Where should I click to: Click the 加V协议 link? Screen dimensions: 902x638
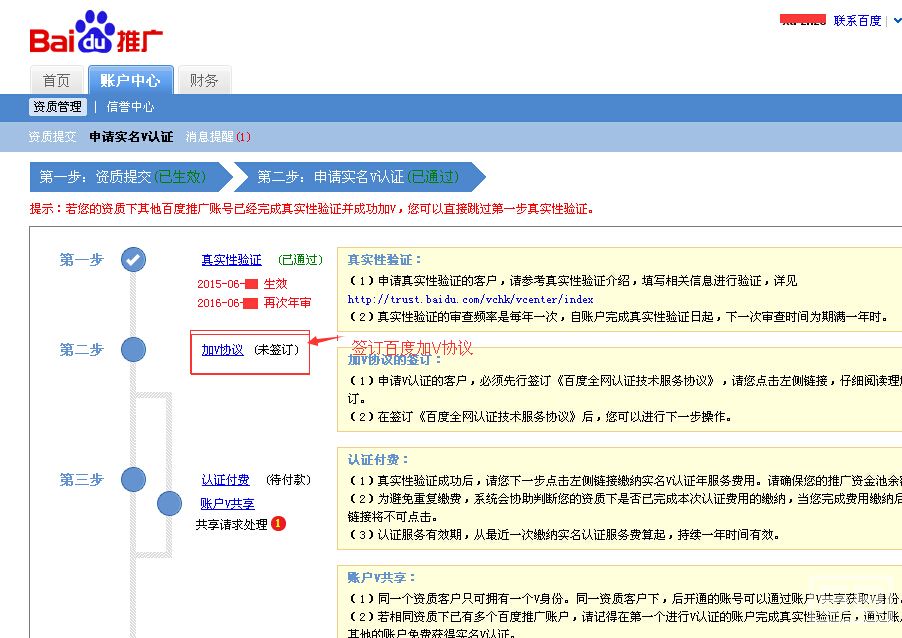click(222, 350)
